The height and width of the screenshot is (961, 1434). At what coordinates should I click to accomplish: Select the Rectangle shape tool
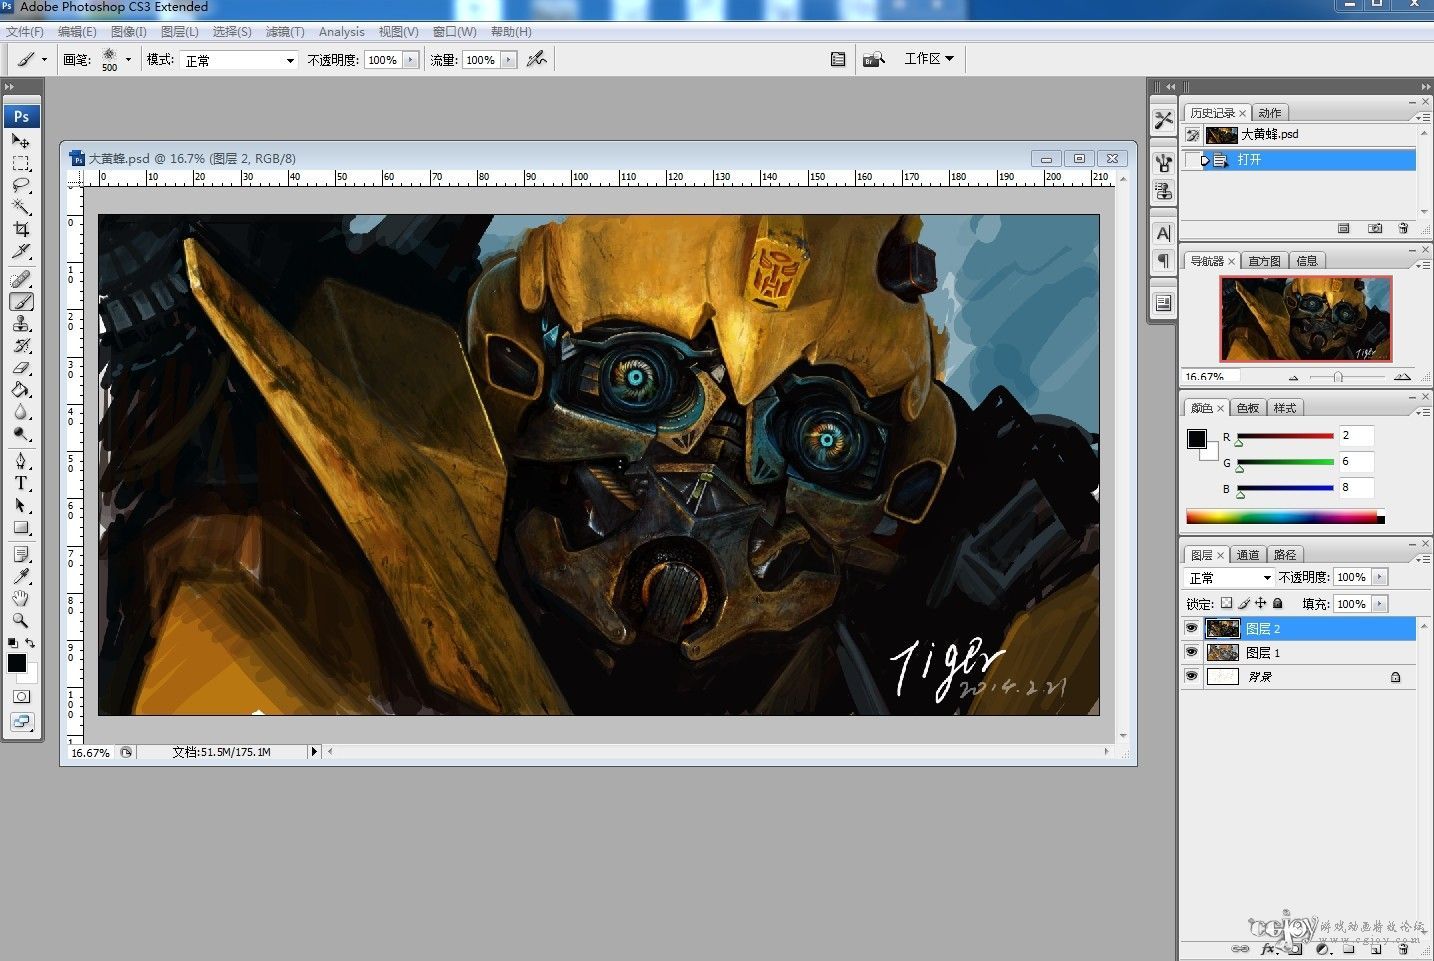[x=21, y=527]
